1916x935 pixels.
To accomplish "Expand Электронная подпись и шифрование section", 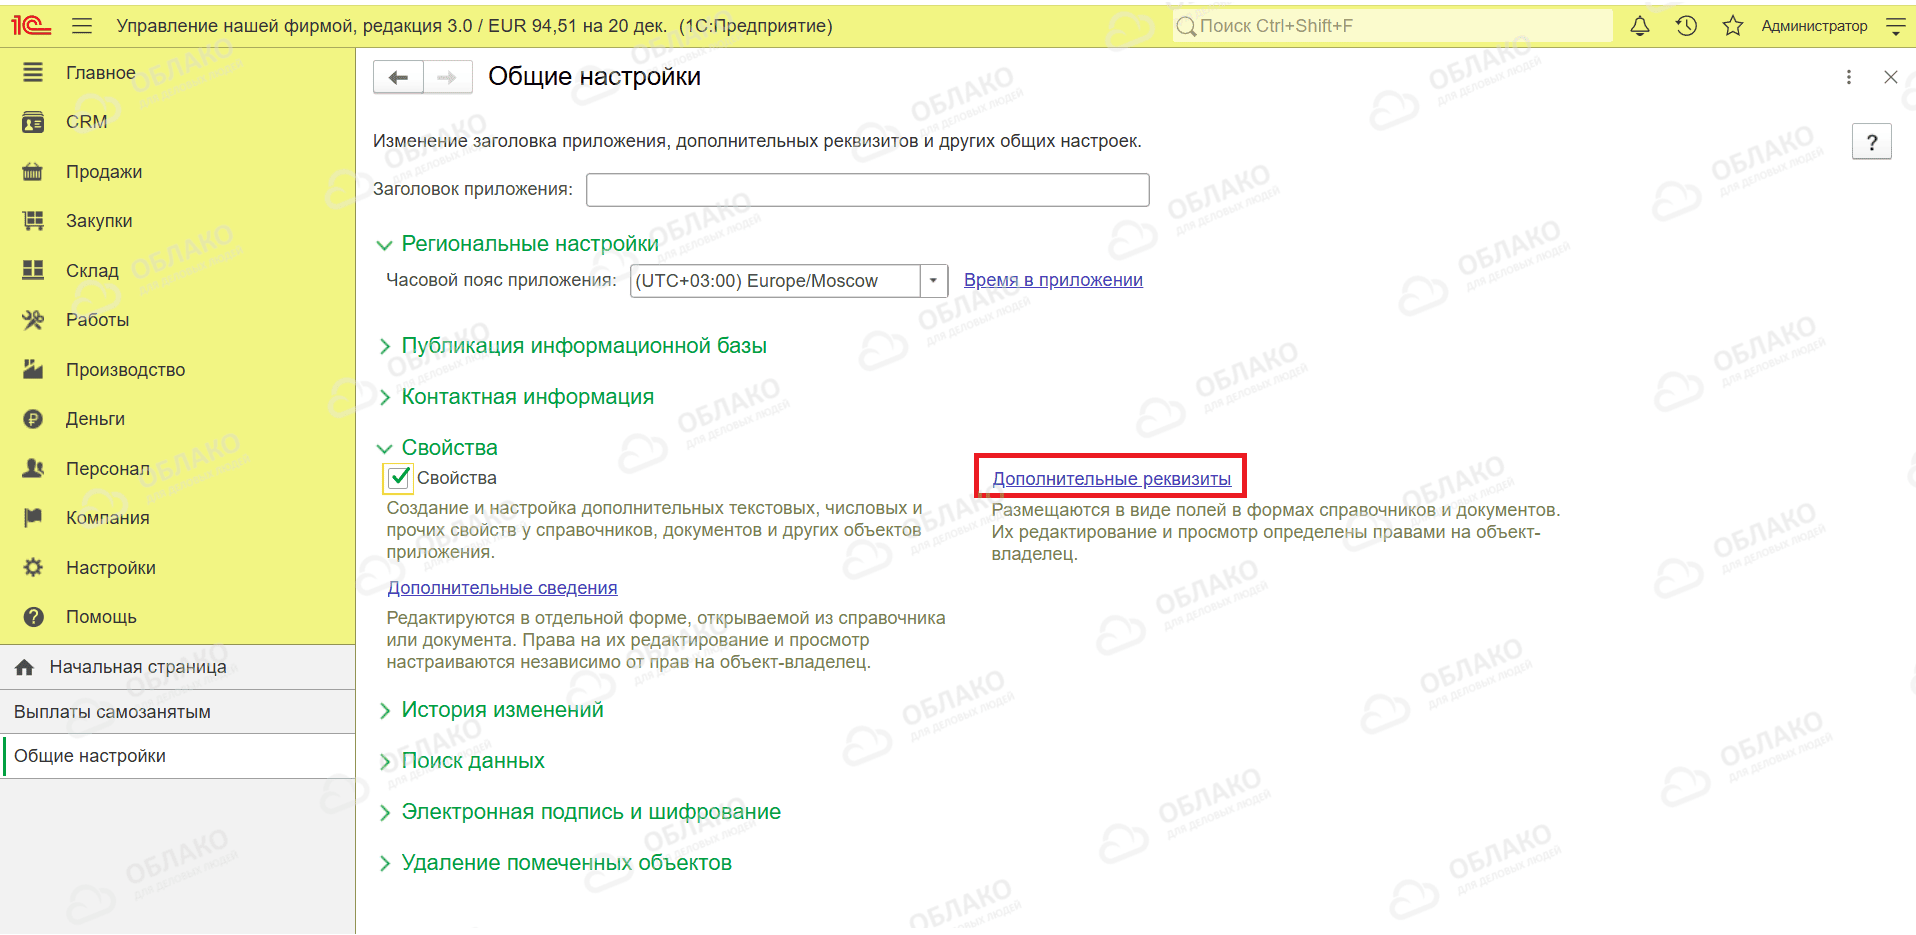I will (590, 812).
